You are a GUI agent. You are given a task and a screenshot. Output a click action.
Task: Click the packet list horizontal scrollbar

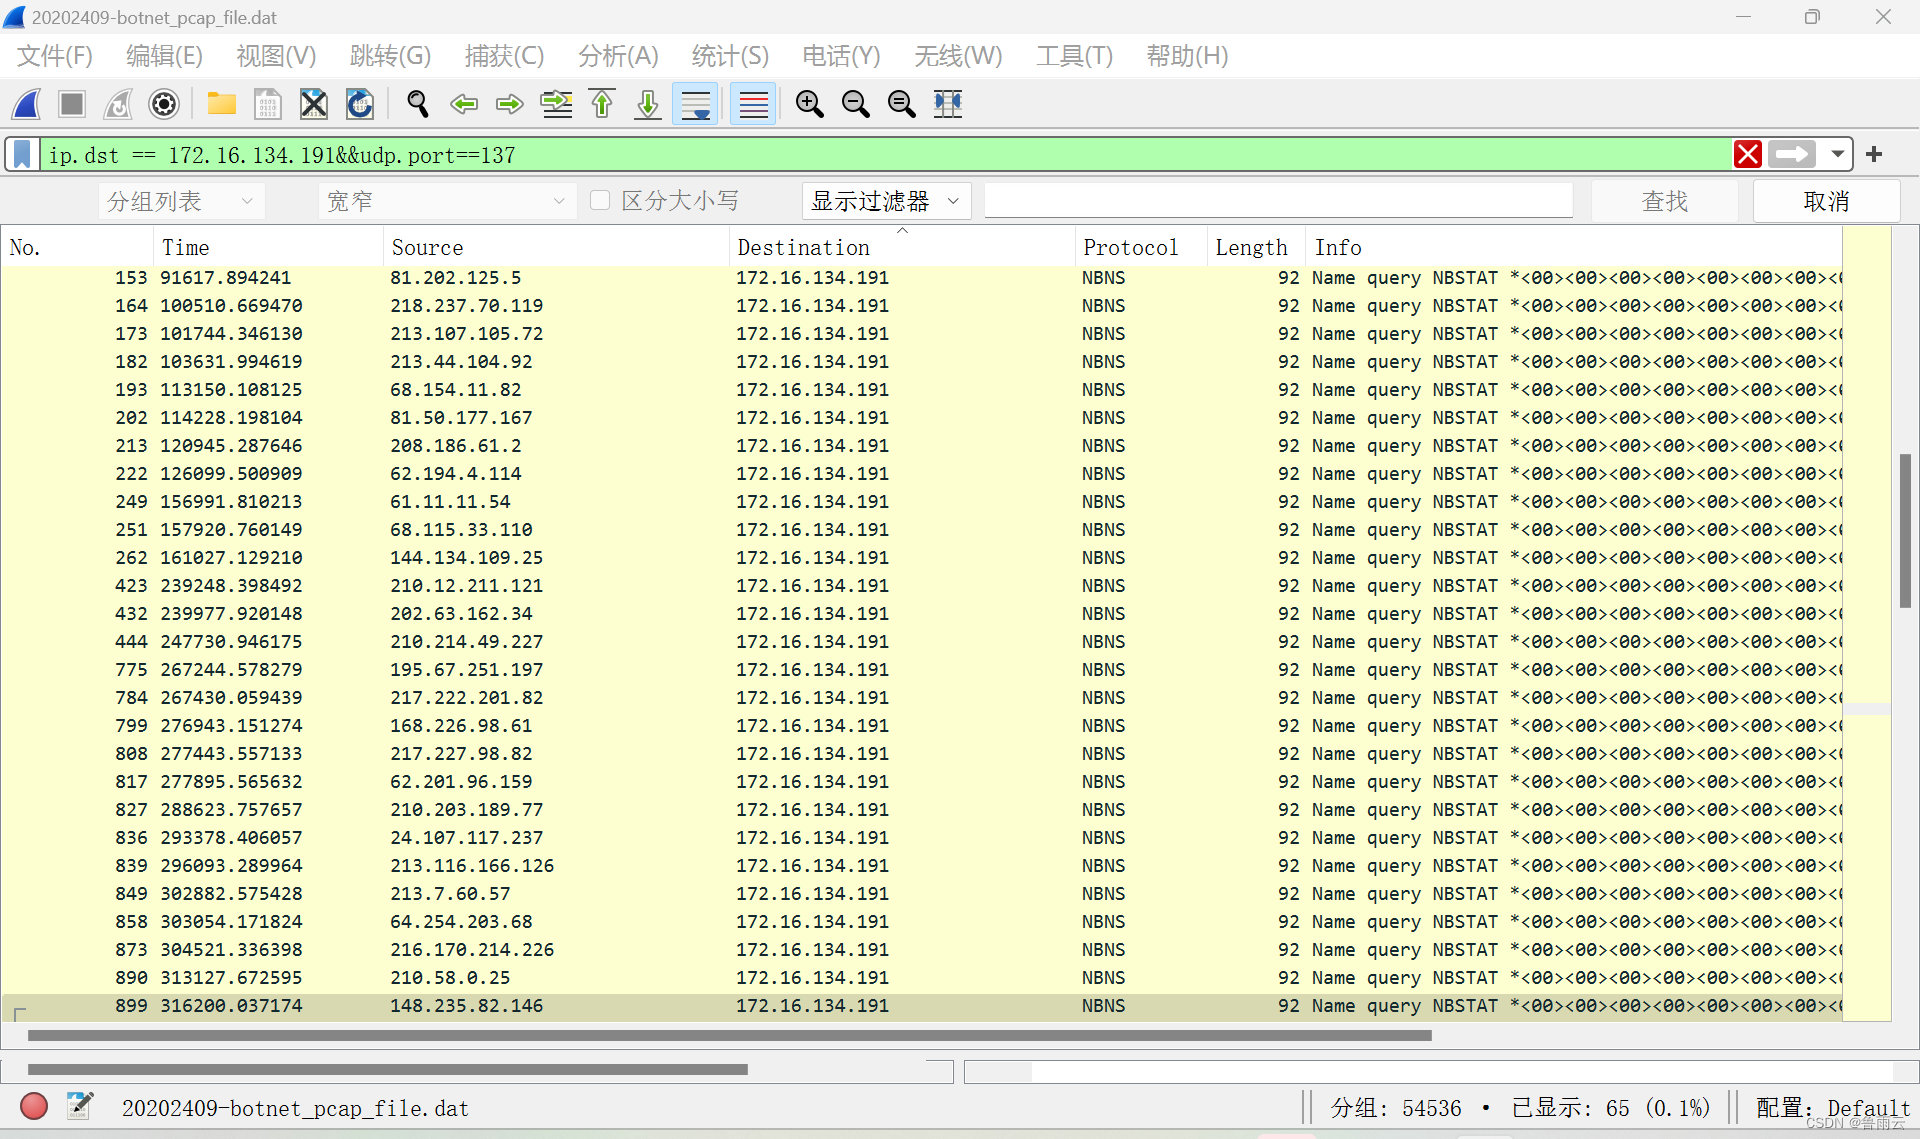tap(730, 1036)
